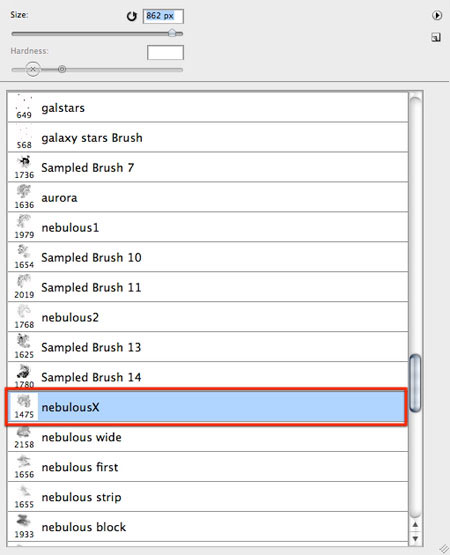Click the empty Hardness value field
450x555 pixels.
click(165, 53)
